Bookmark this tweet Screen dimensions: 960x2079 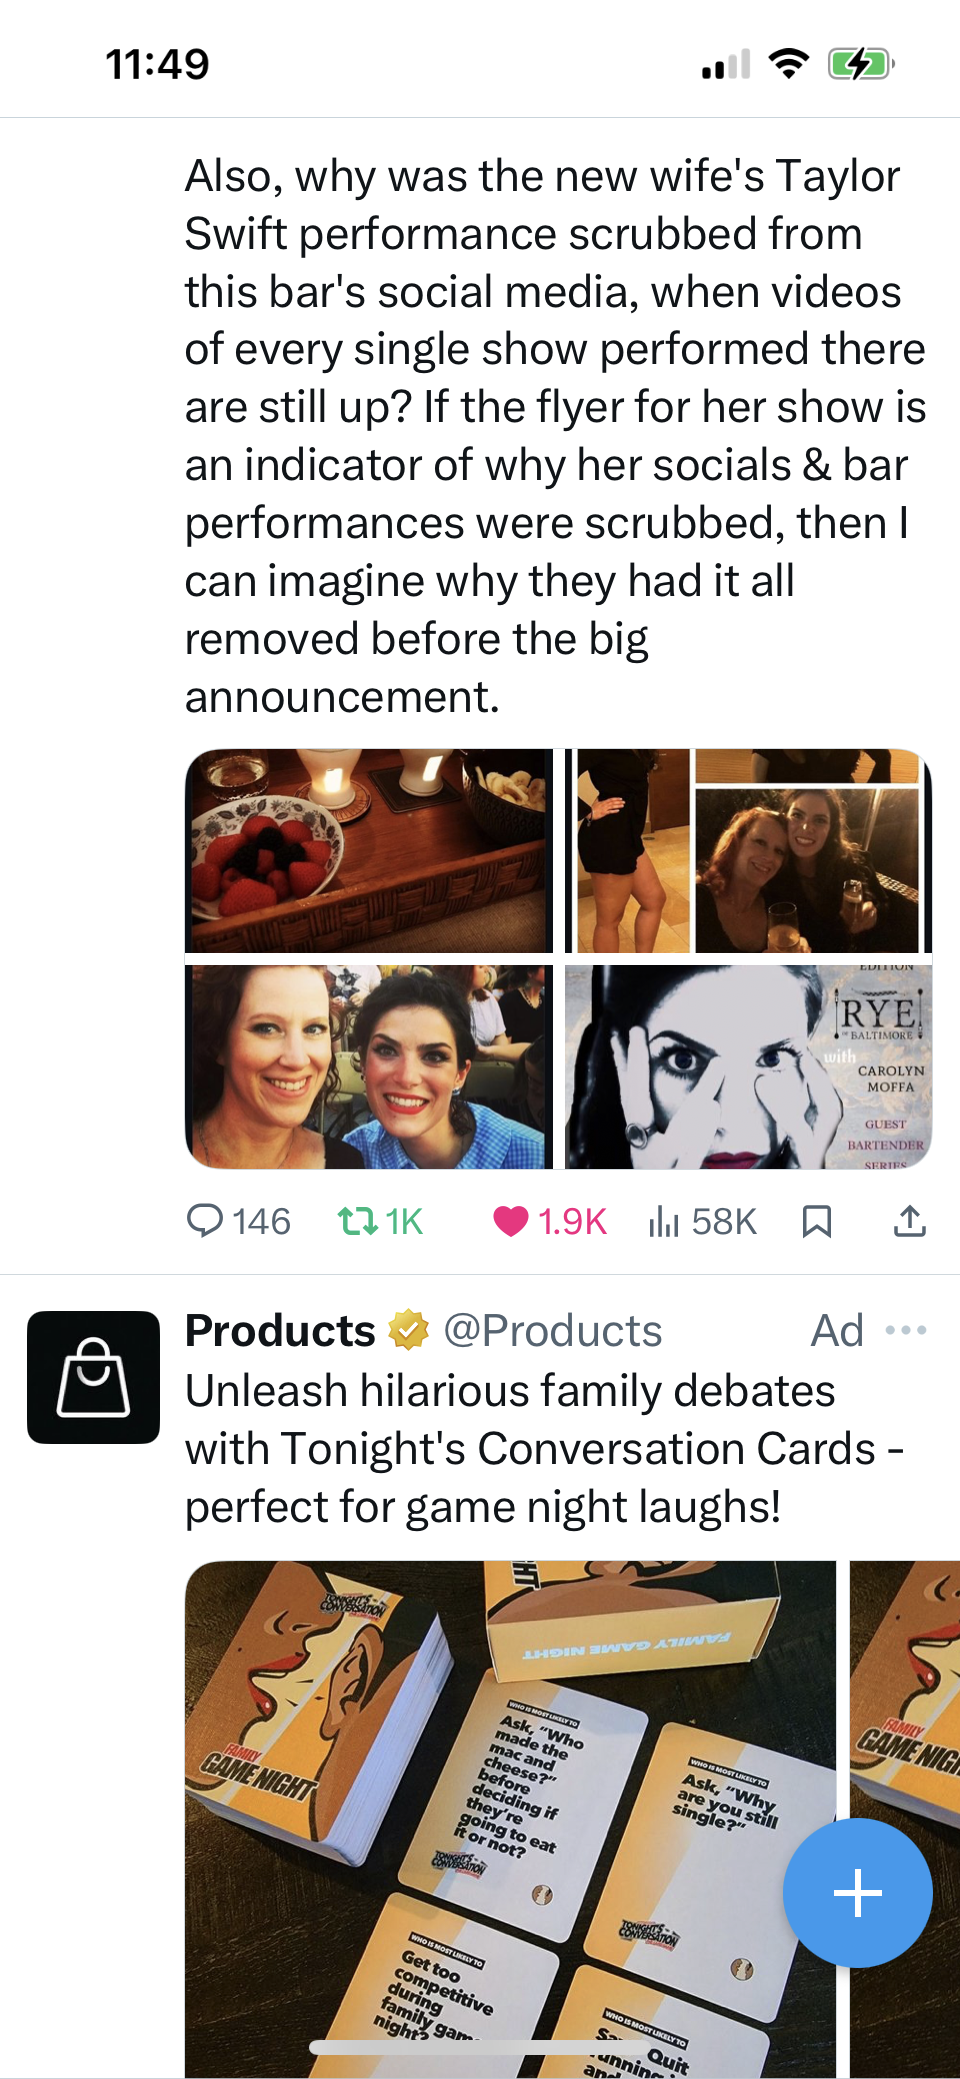pos(817,1221)
